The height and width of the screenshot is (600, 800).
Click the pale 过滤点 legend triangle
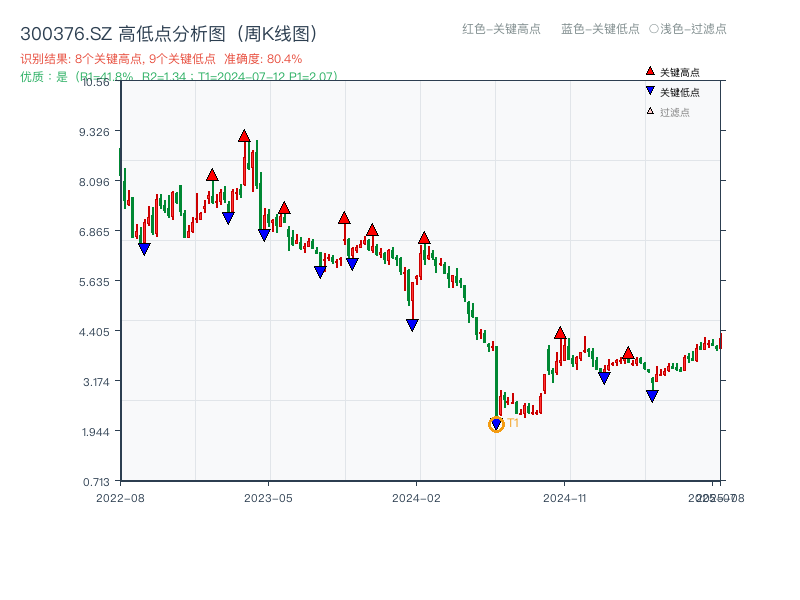coord(650,111)
